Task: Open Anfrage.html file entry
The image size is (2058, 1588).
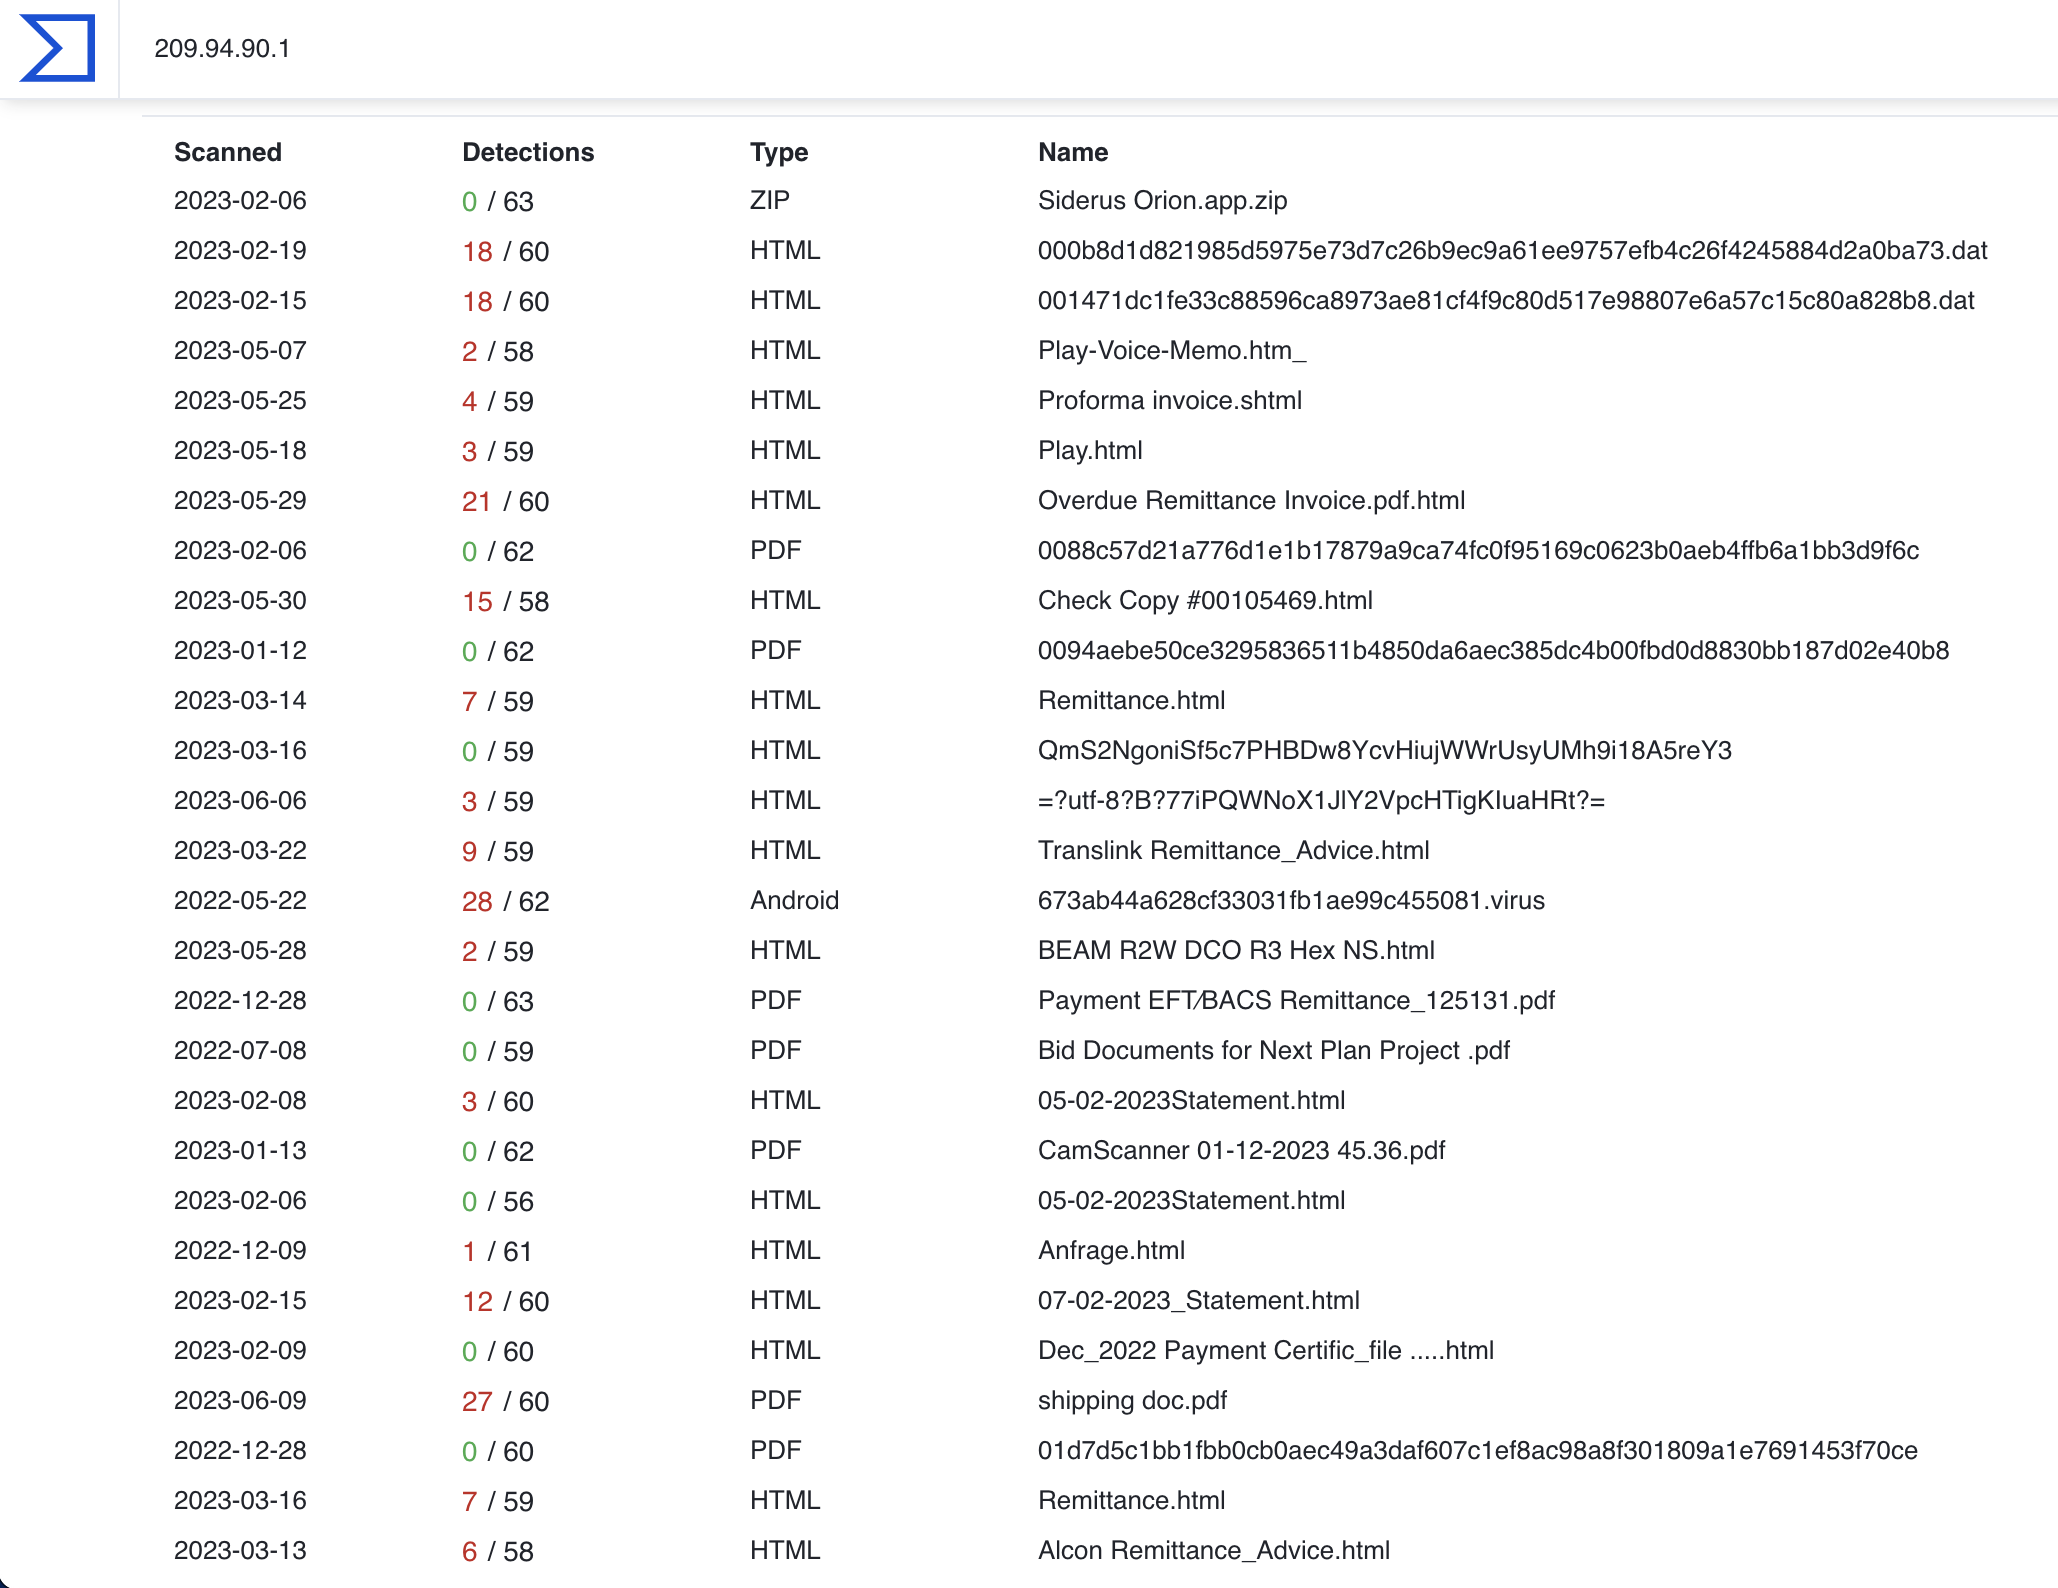Action: click(1111, 1251)
